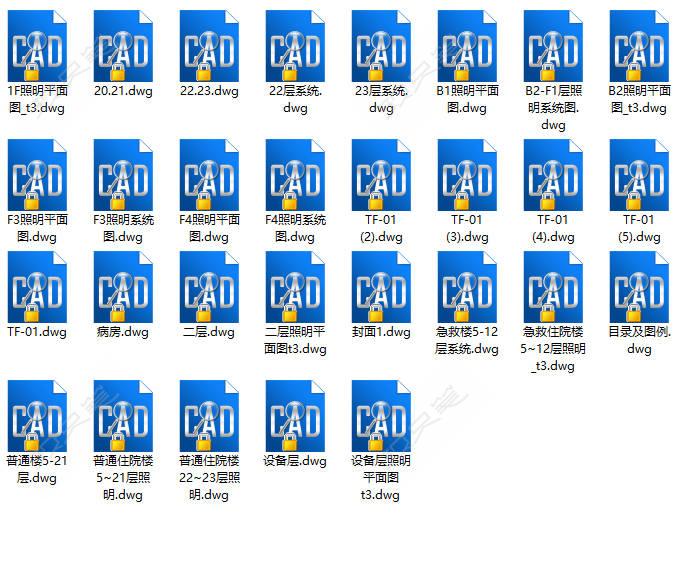Viewport: 682px width, 580px height.
Task: Select the B1照明平面图.dwg icon
Action: point(467,46)
